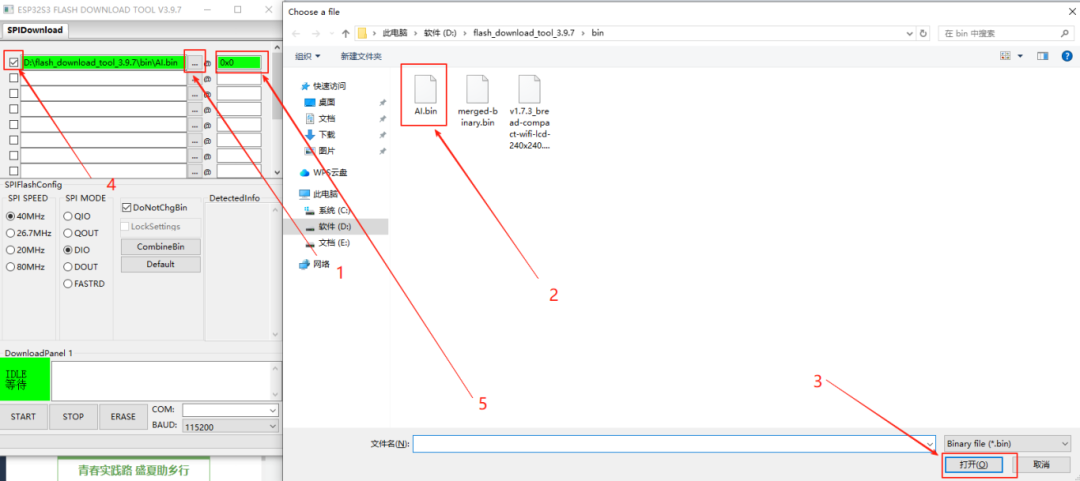Click the folder icon in the address bar
Image resolution: width=1080 pixels, height=481 pixels.
point(362,33)
